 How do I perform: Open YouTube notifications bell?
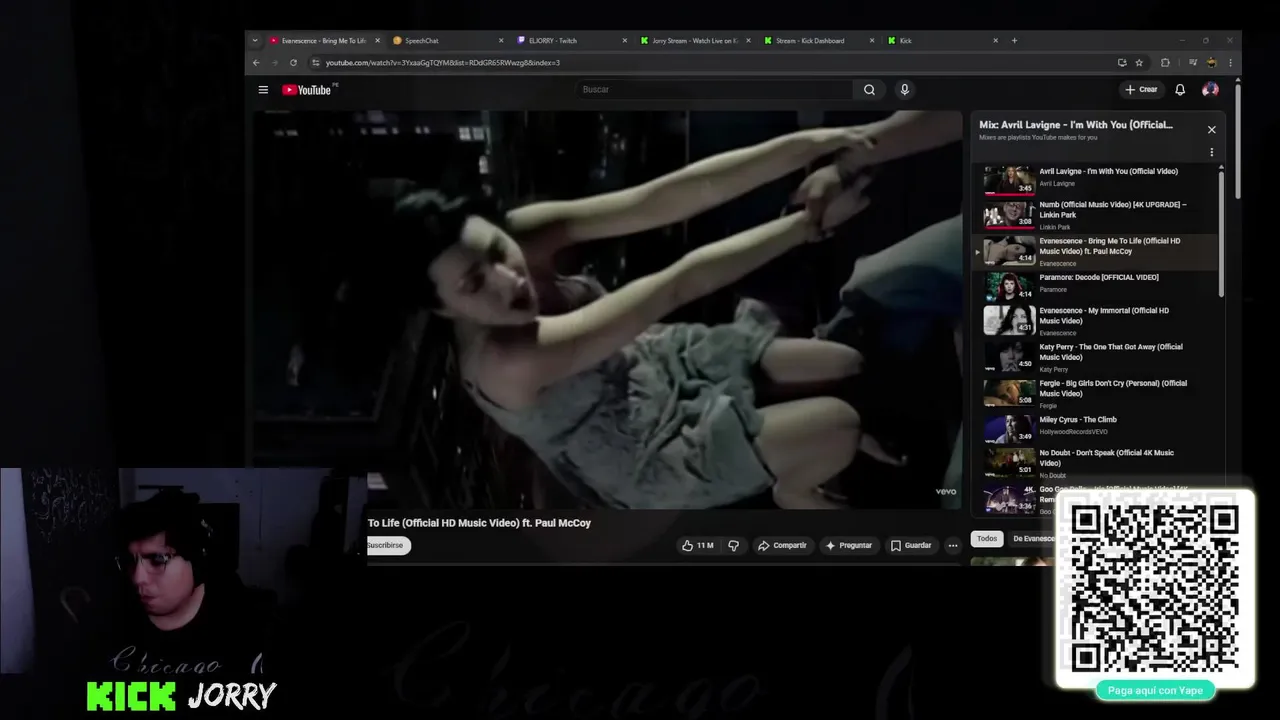[x=1180, y=90]
